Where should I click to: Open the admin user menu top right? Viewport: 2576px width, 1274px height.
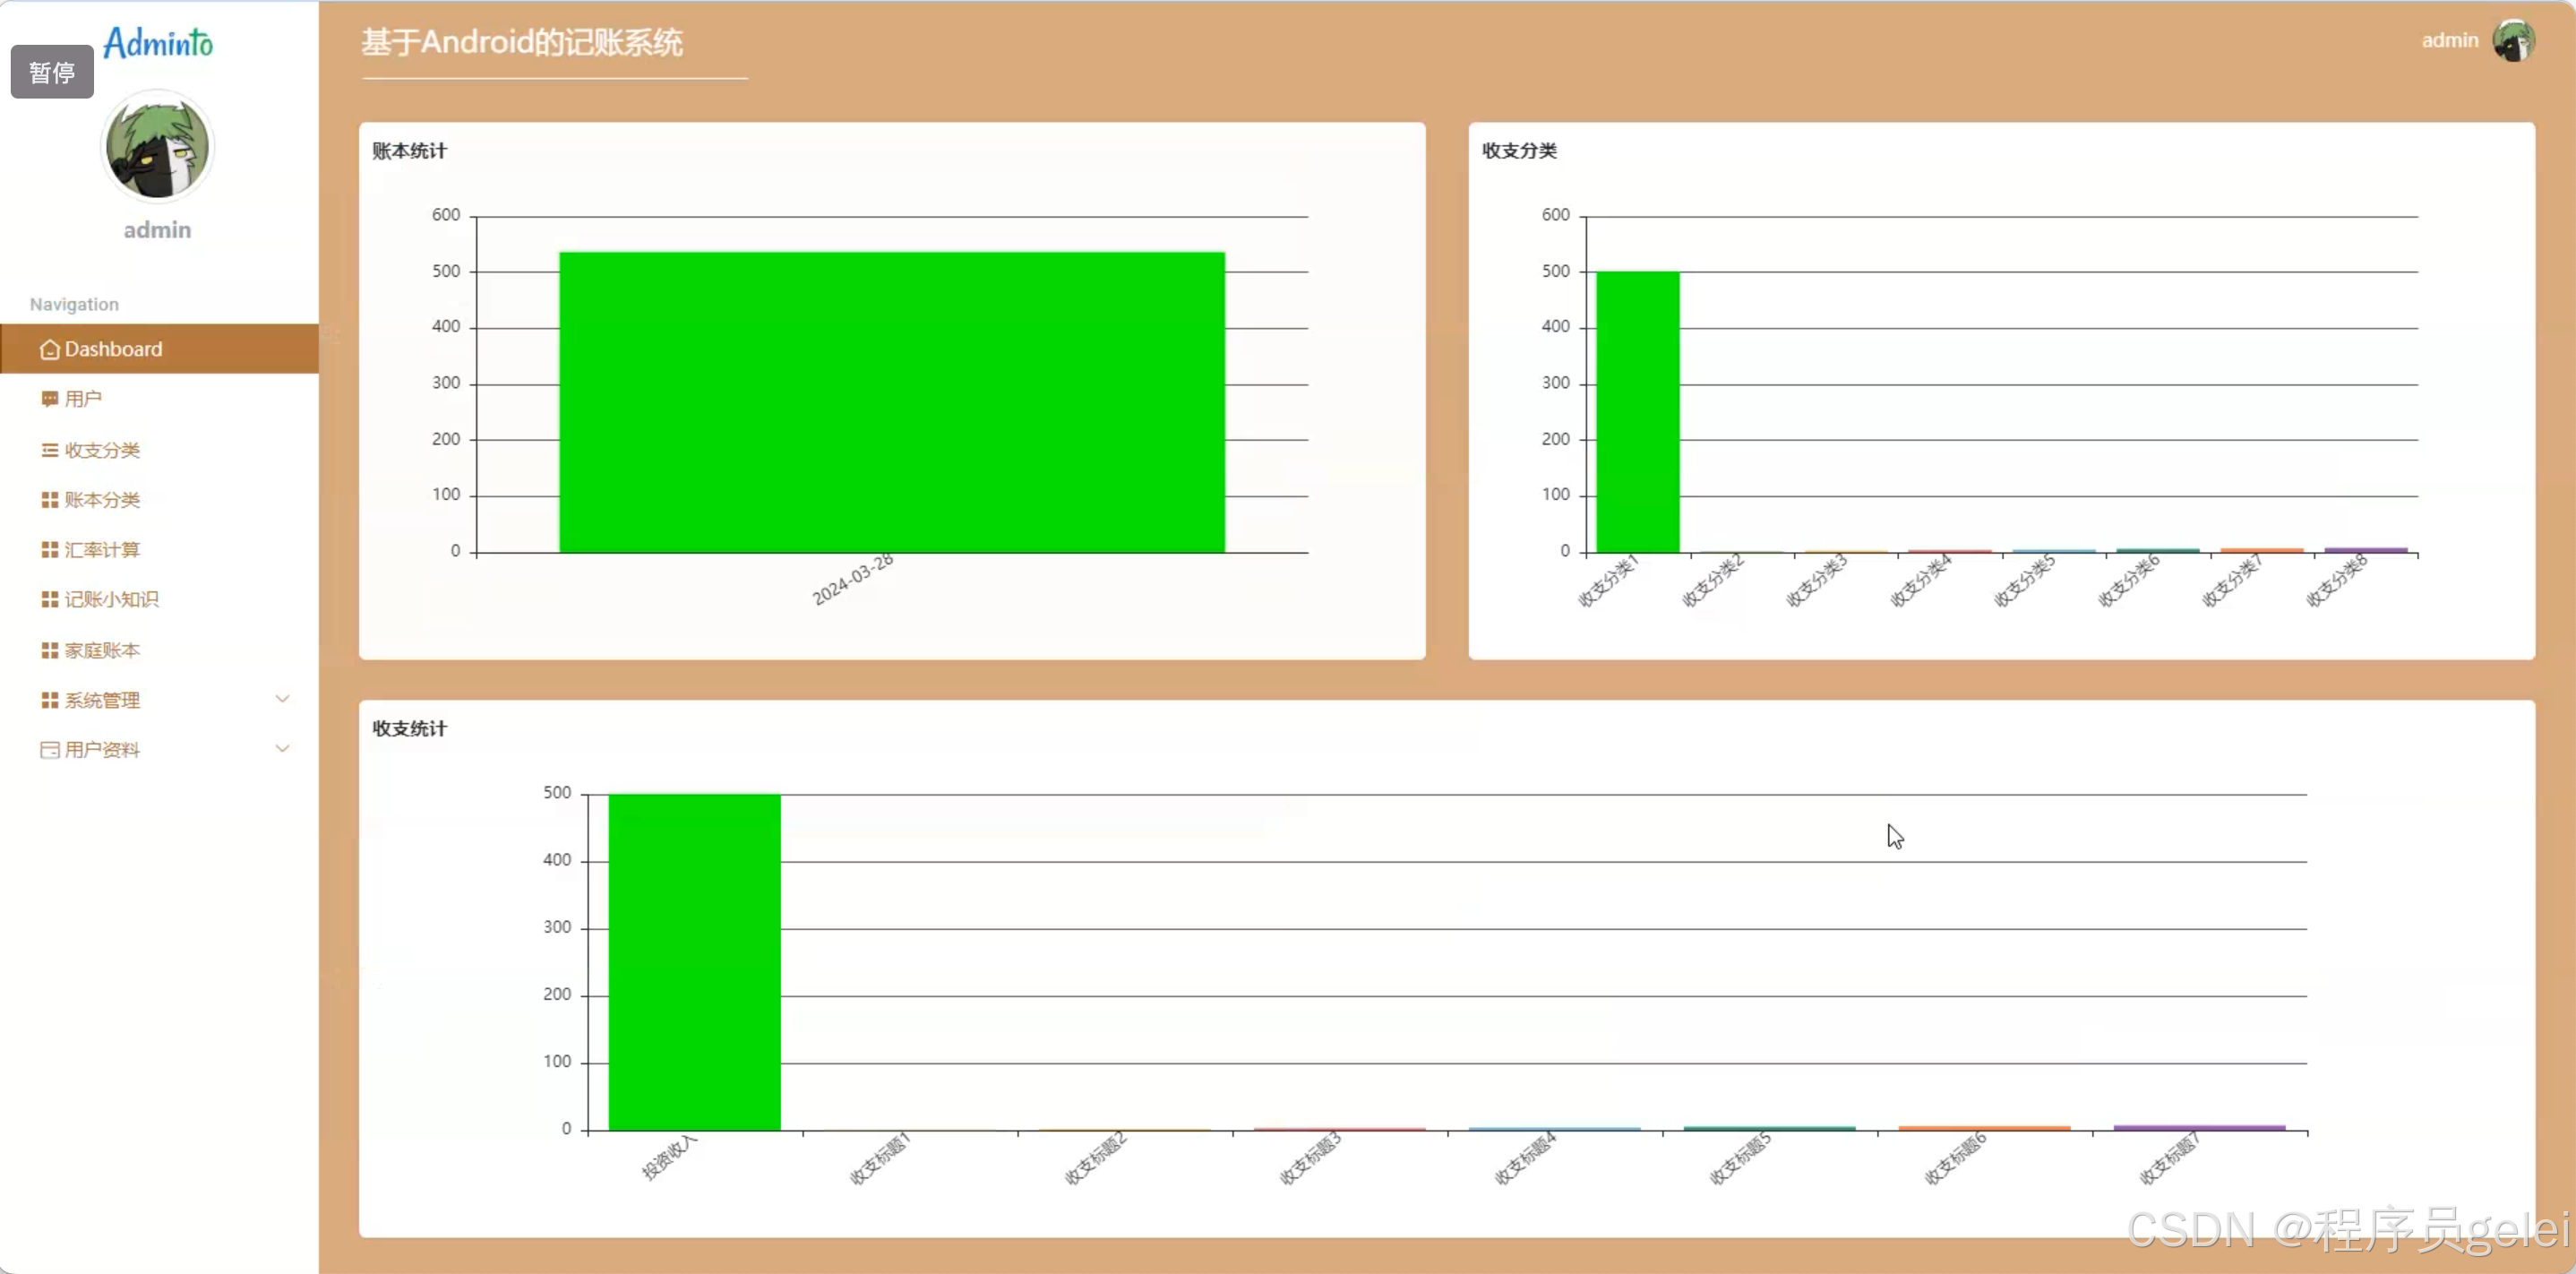point(2449,41)
